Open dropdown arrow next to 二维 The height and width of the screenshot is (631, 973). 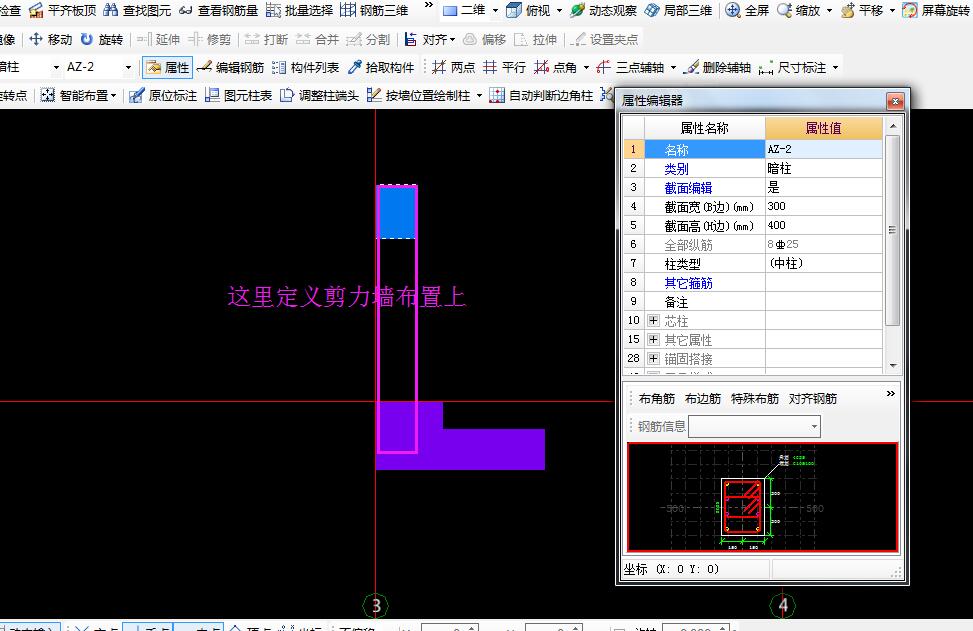(495, 11)
